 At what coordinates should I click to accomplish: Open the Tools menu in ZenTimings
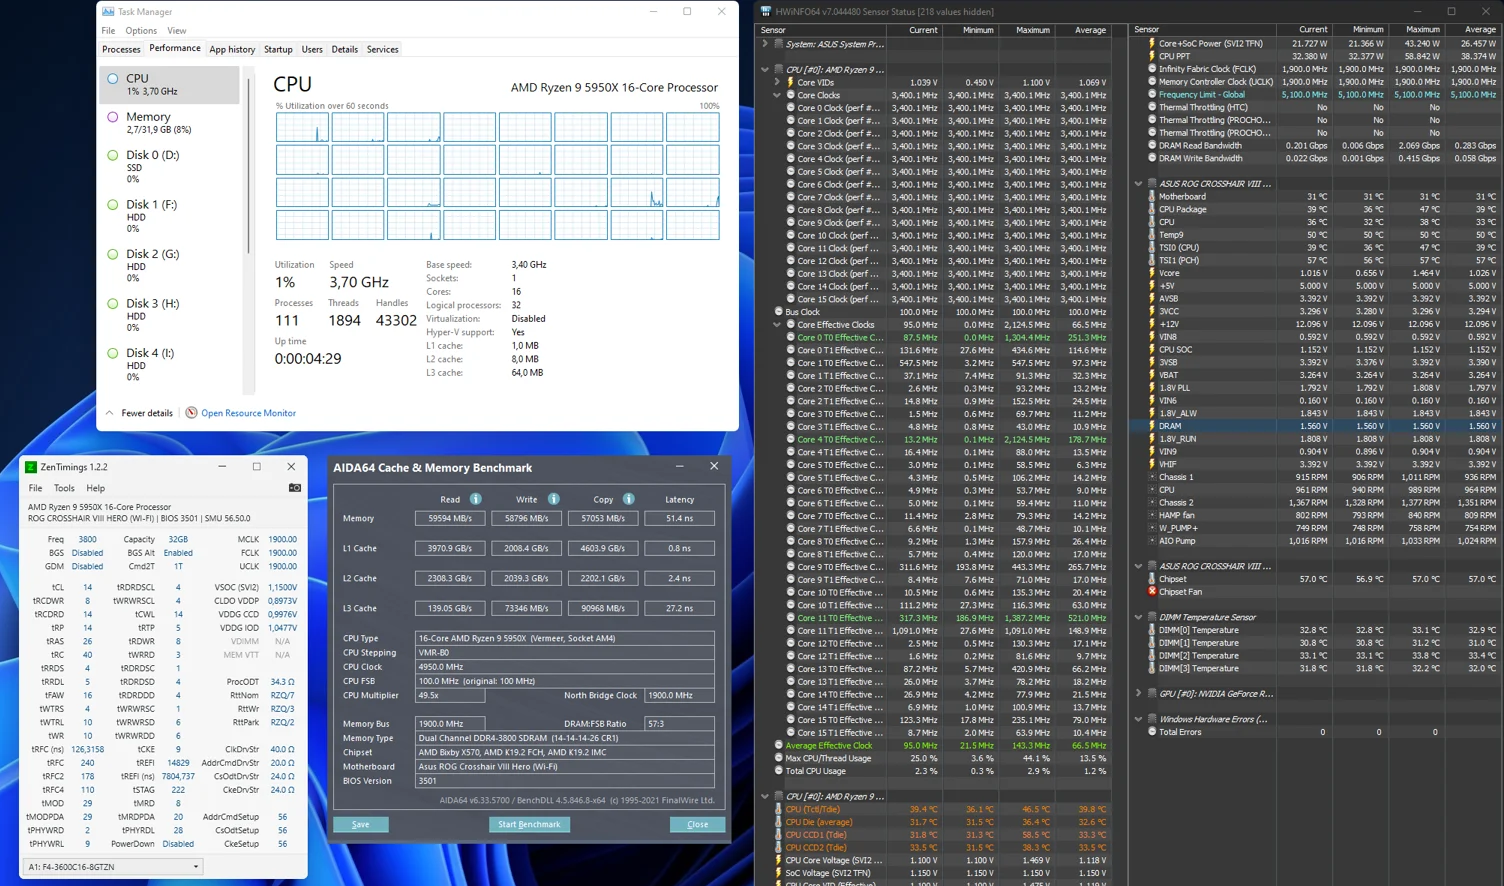[x=64, y=488]
